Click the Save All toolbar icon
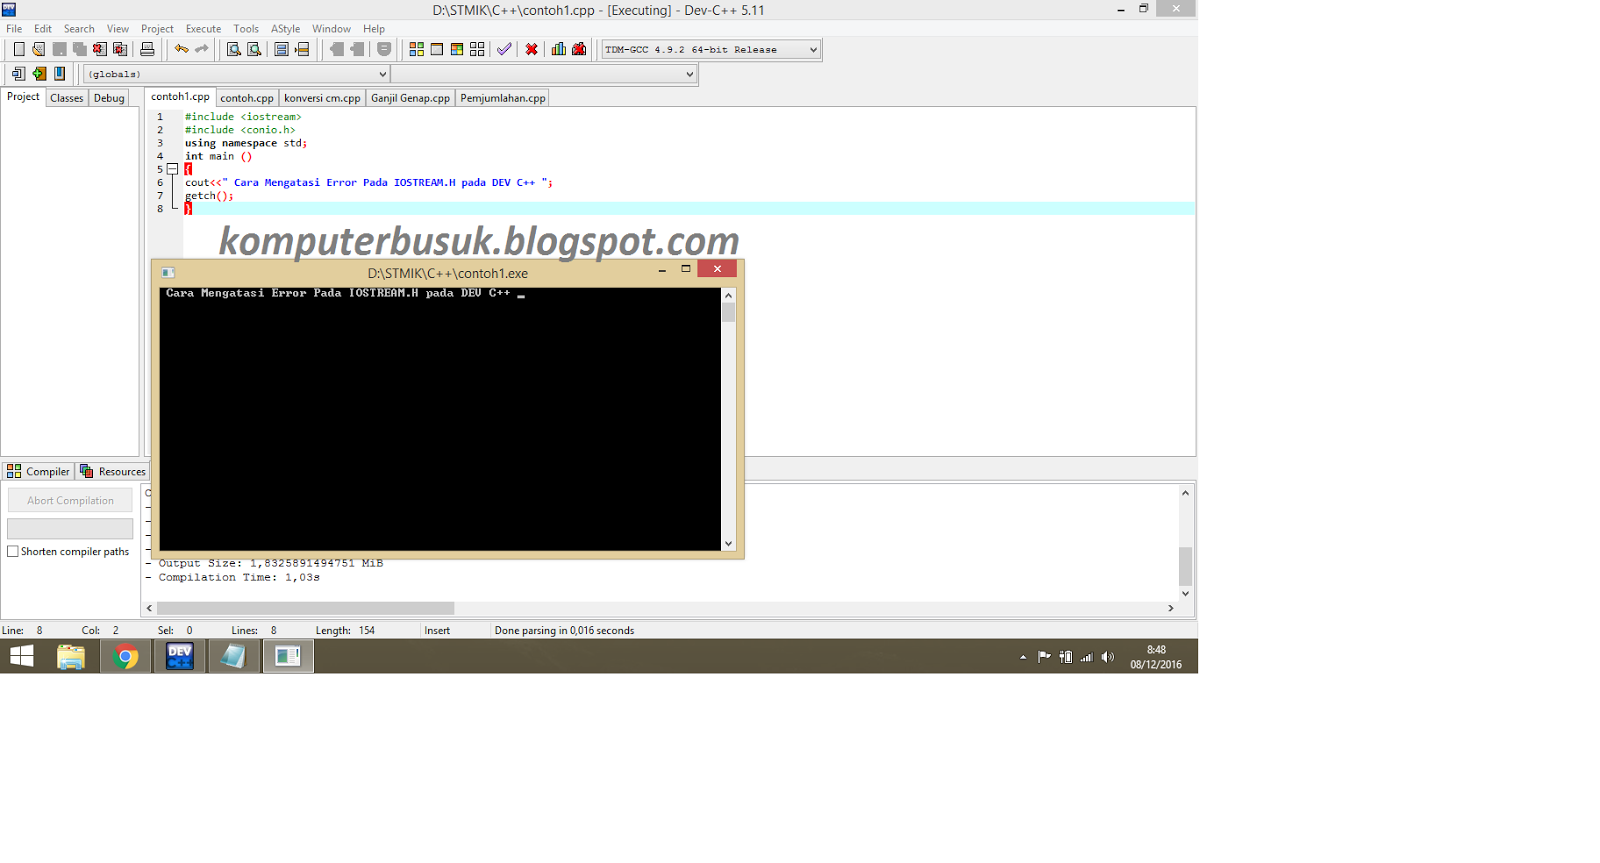 (79, 49)
